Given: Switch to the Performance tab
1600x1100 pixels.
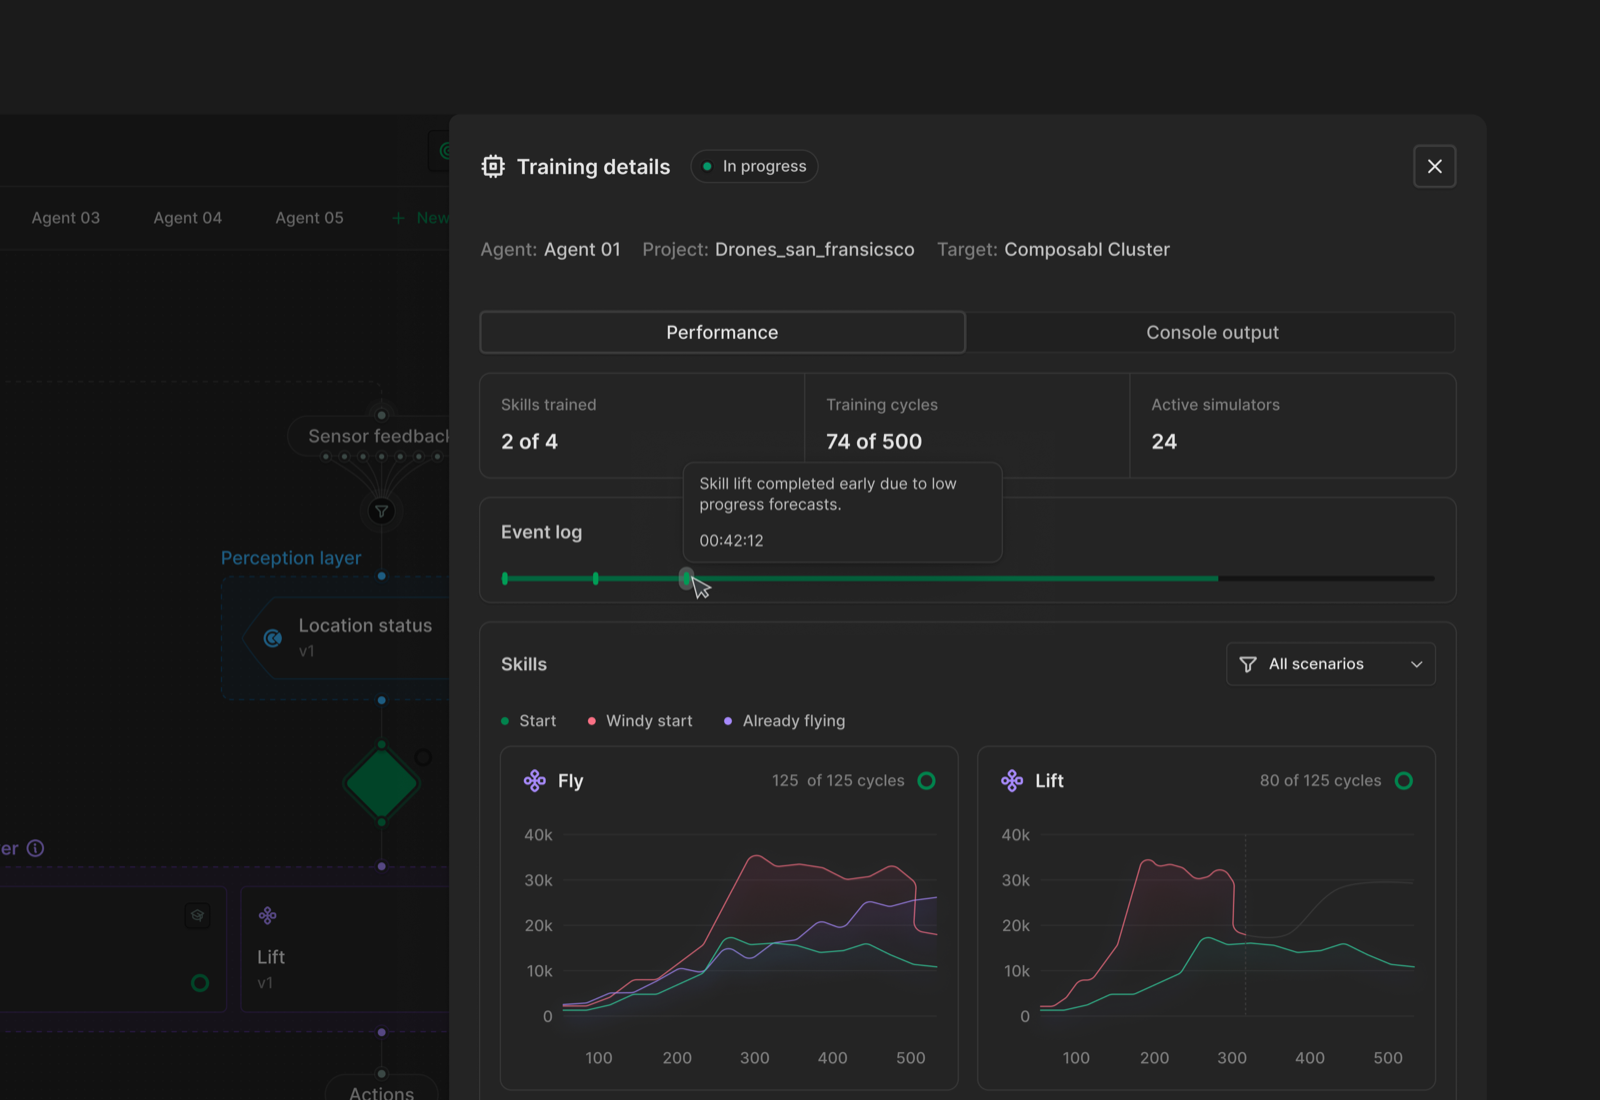Looking at the screenshot, I should (x=722, y=332).
